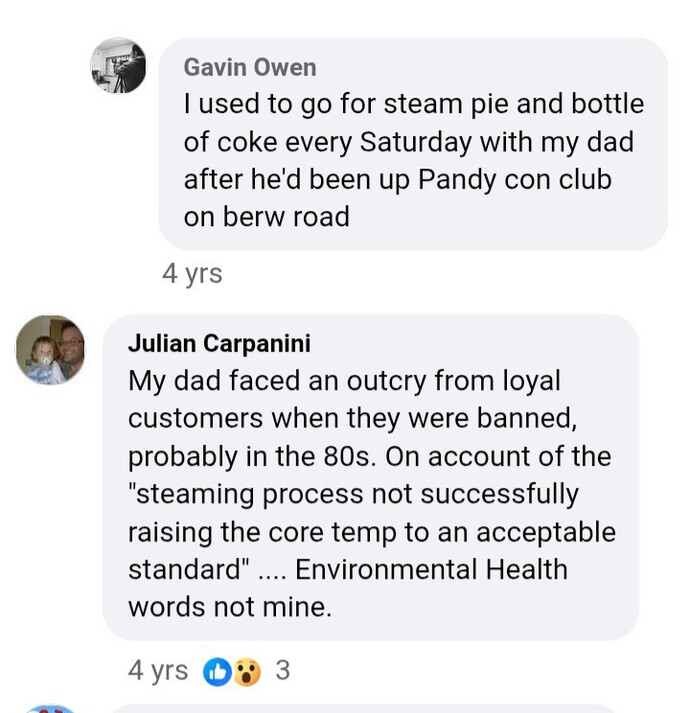The width and height of the screenshot is (690, 713).
Task: Open Gavin Owen's profile picture
Action: point(118,66)
